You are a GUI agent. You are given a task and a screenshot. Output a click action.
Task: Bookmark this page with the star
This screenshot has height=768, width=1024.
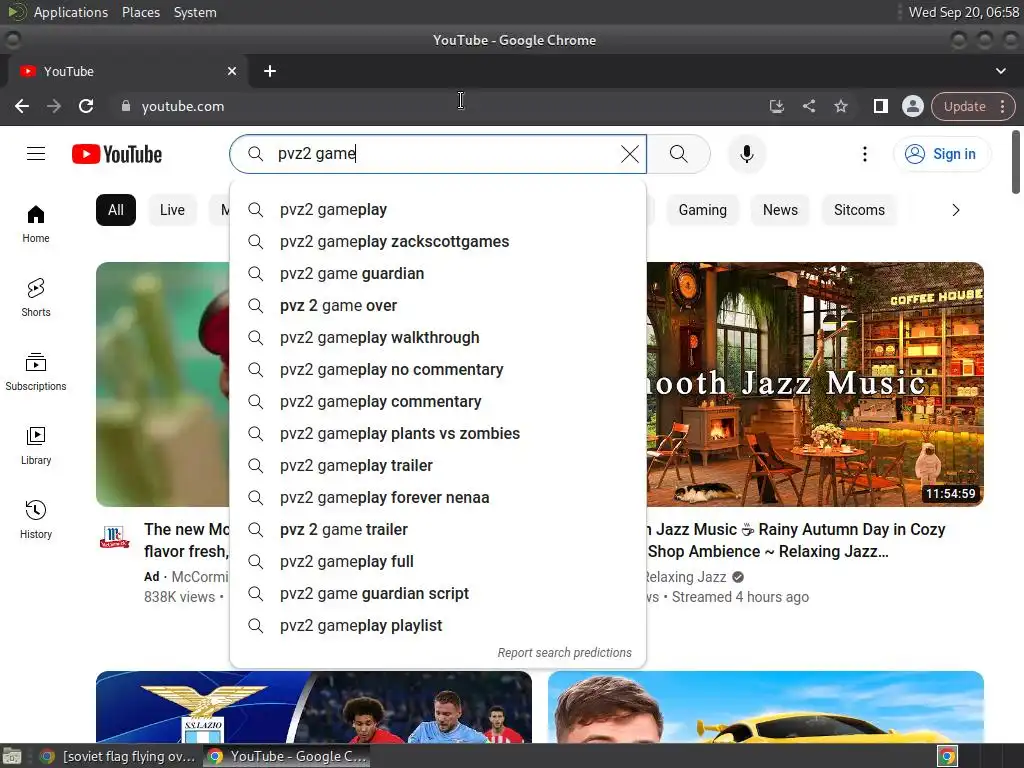pos(840,106)
